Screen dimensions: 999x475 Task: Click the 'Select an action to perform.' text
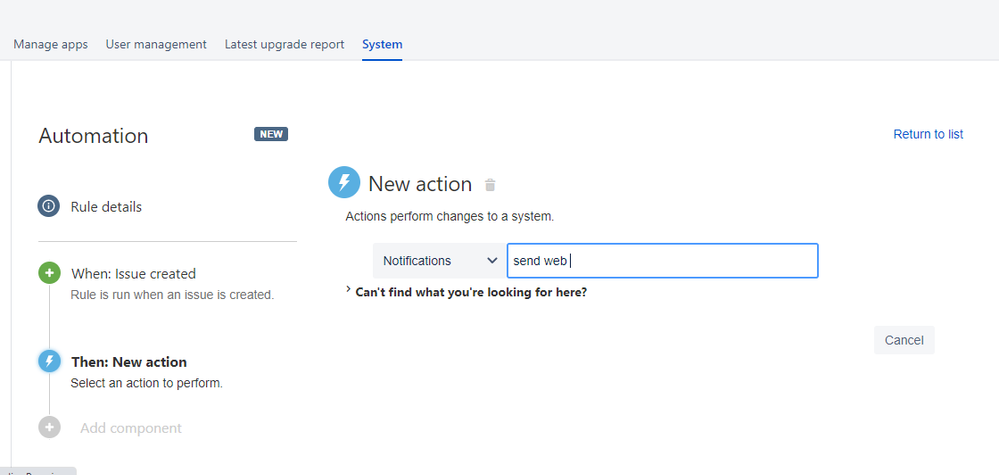[x=147, y=383]
